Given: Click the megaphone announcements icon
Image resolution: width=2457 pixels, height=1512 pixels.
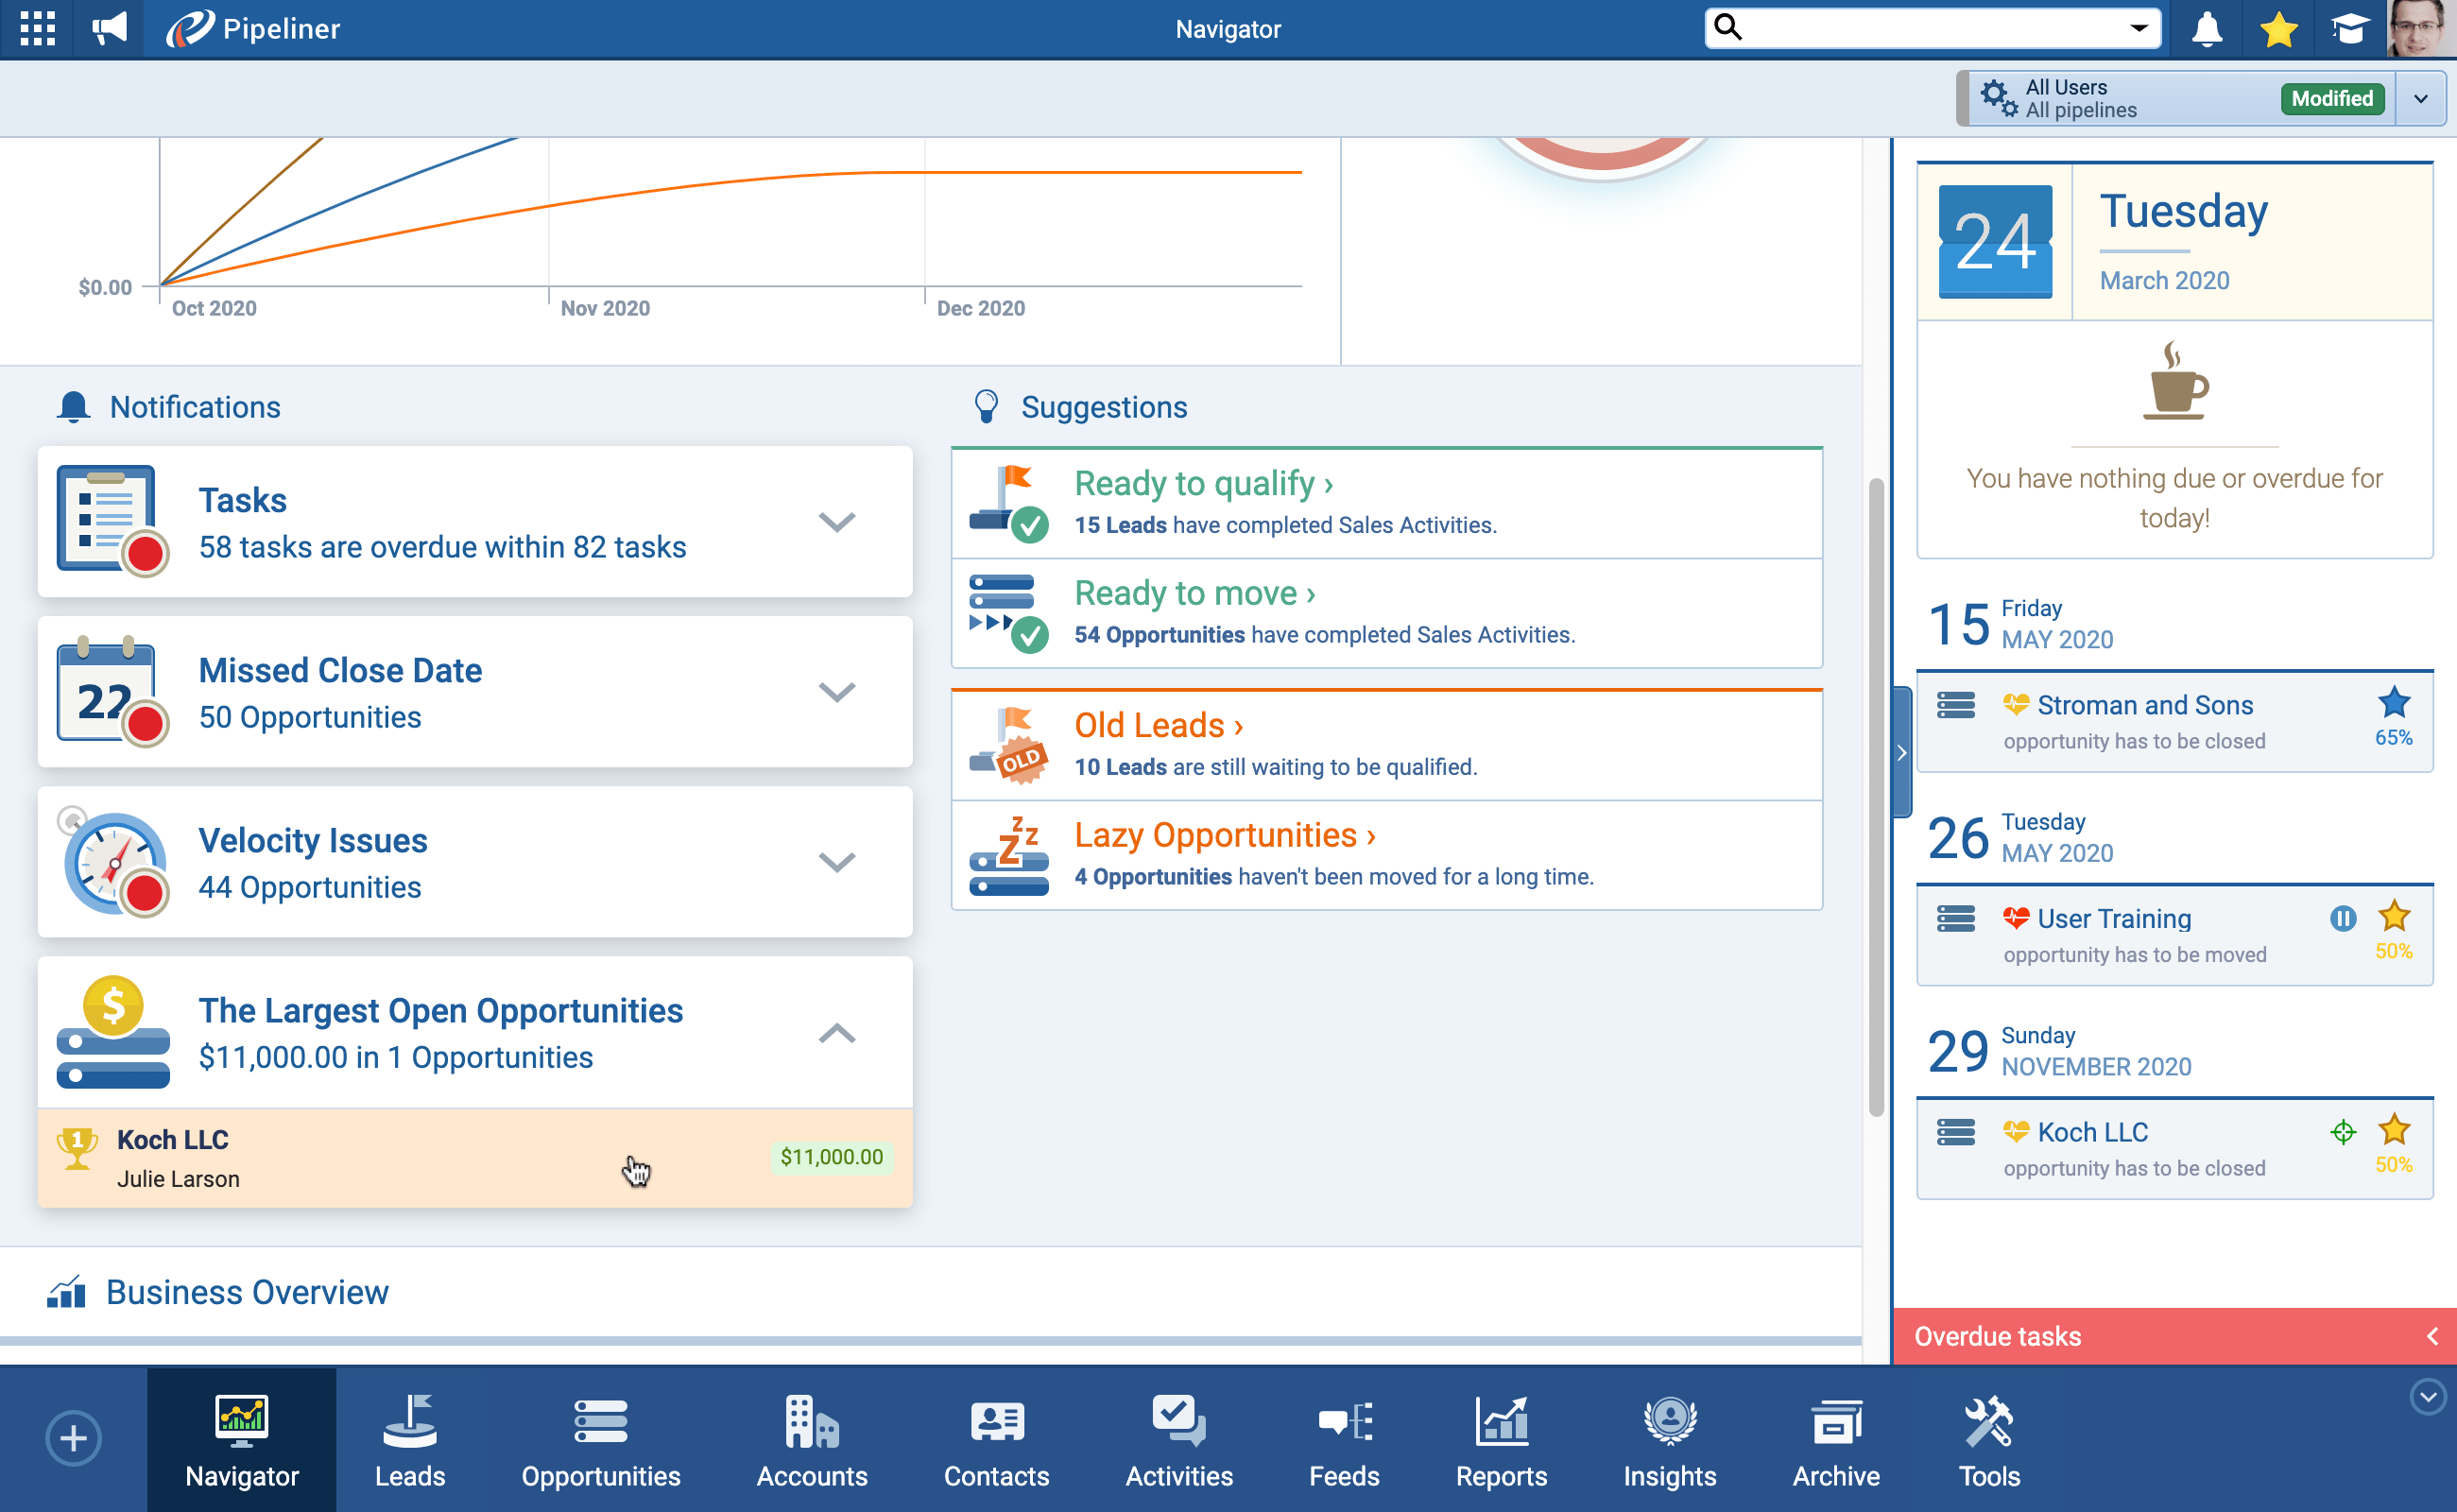Looking at the screenshot, I should click(x=109, y=28).
